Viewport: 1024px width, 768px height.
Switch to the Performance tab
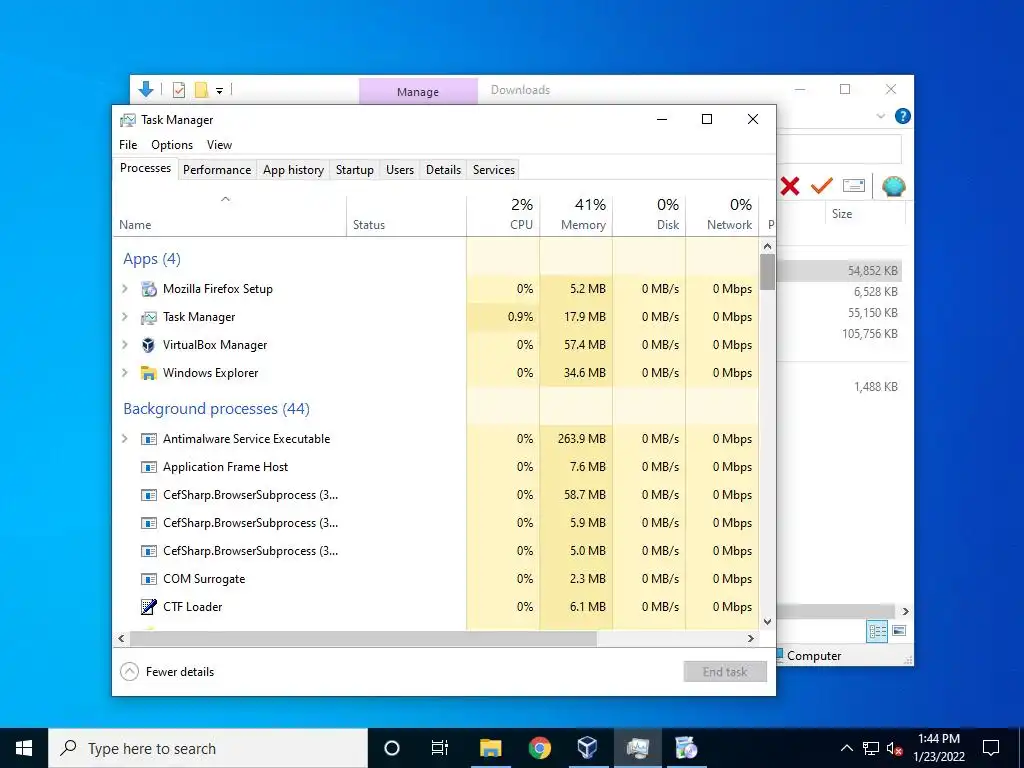pyautogui.click(x=217, y=170)
